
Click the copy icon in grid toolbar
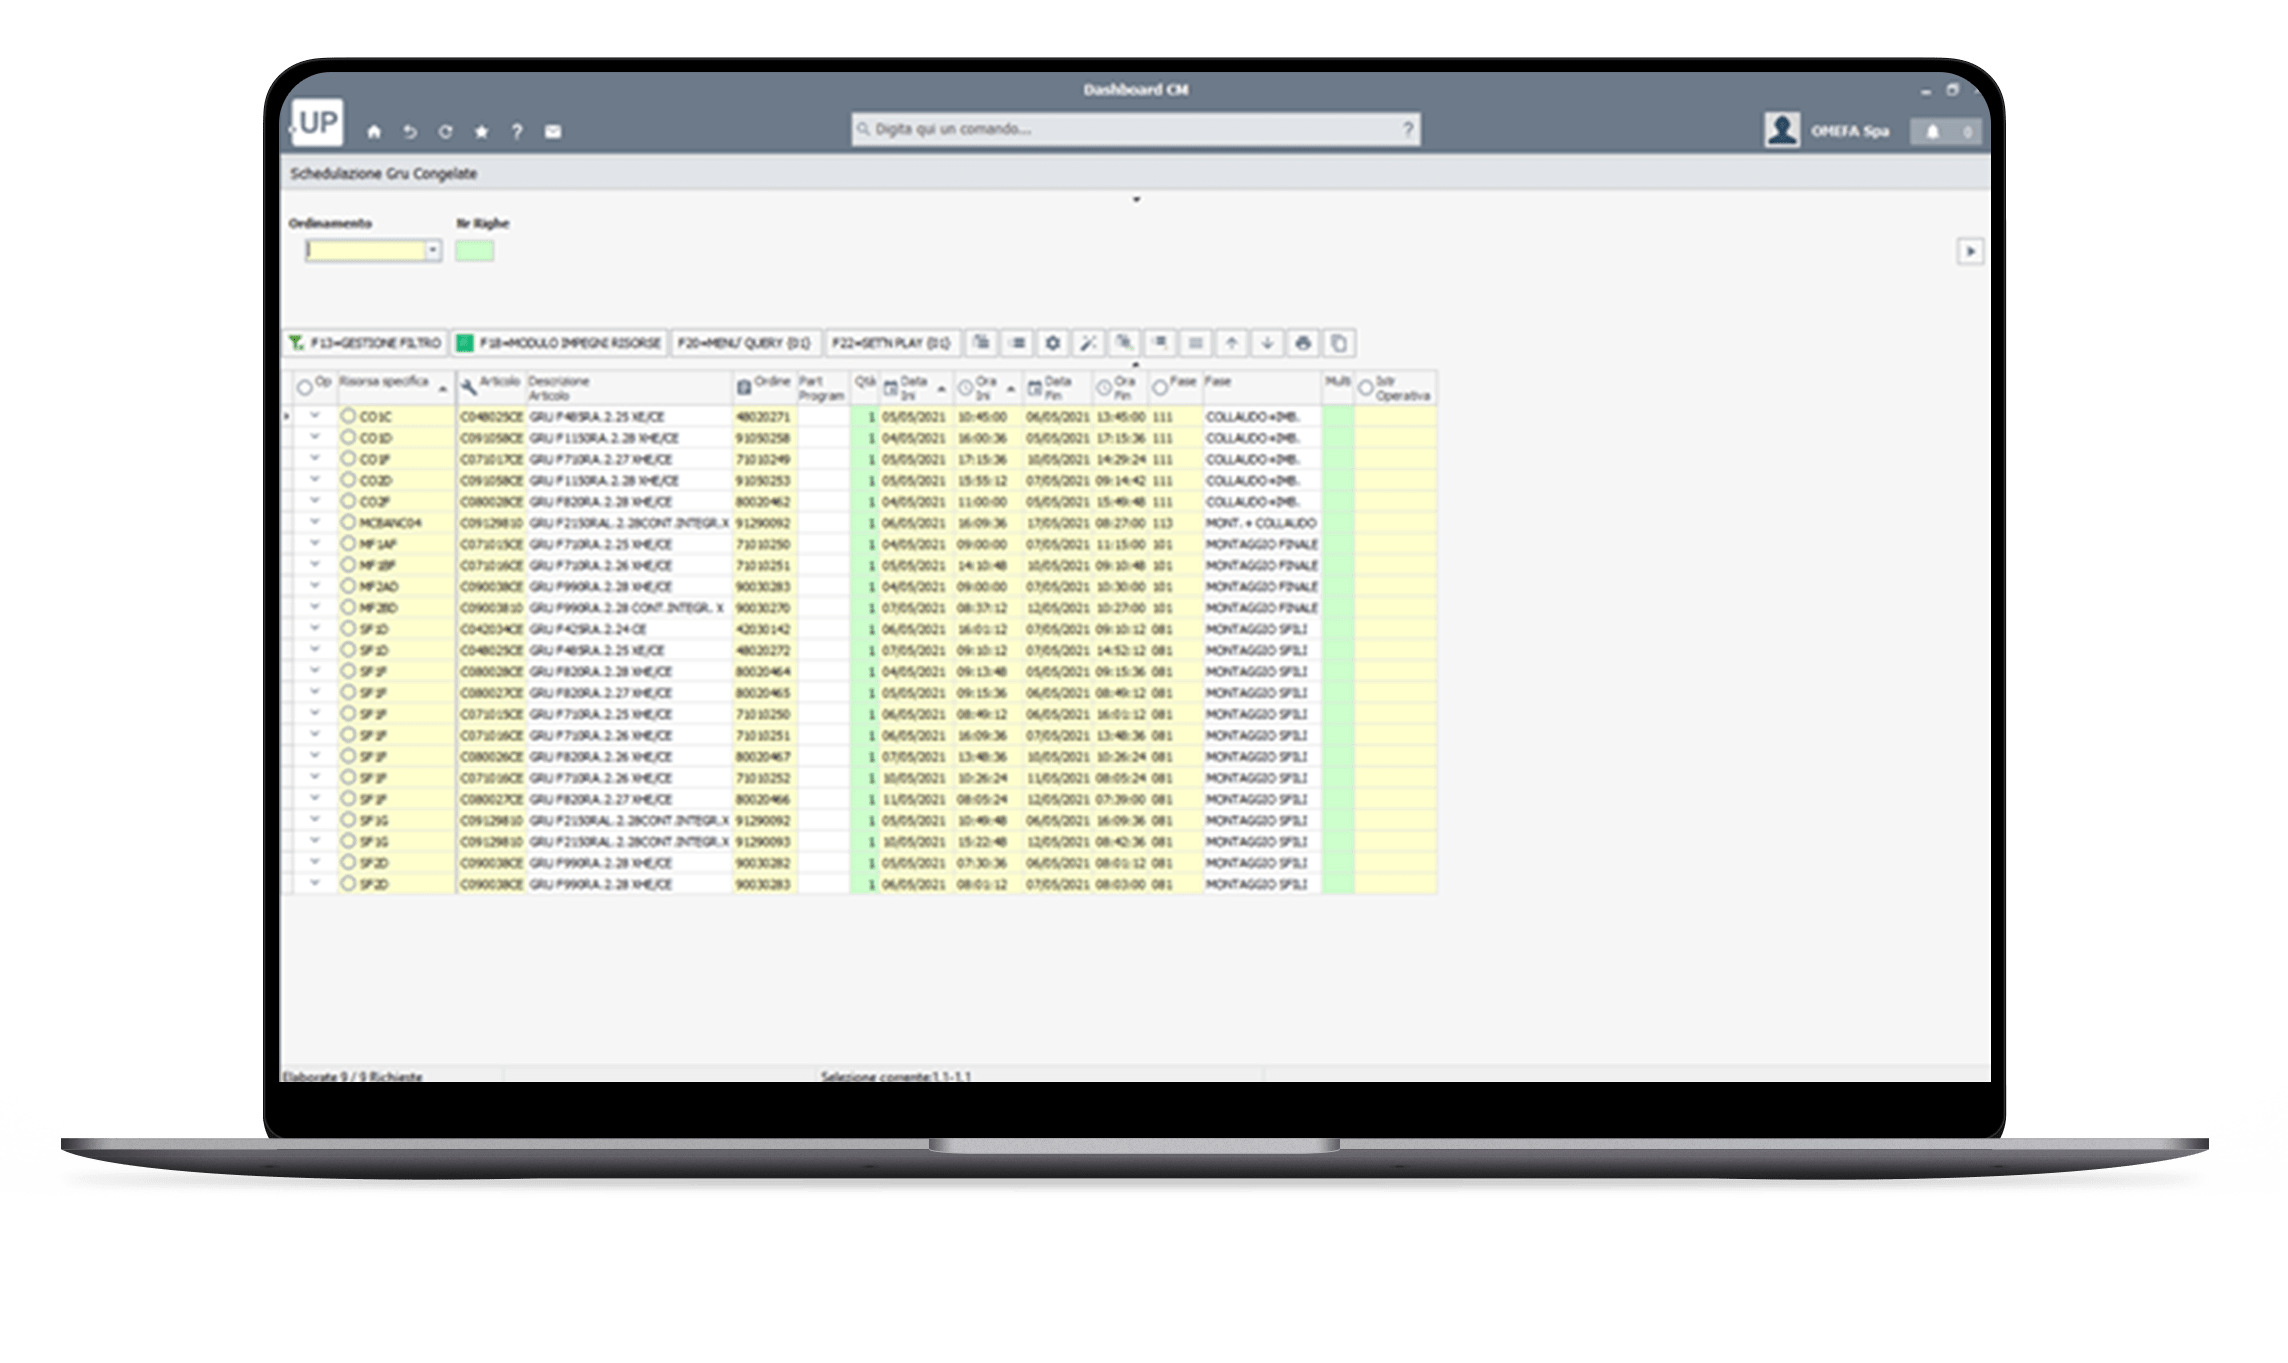coord(1338,343)
